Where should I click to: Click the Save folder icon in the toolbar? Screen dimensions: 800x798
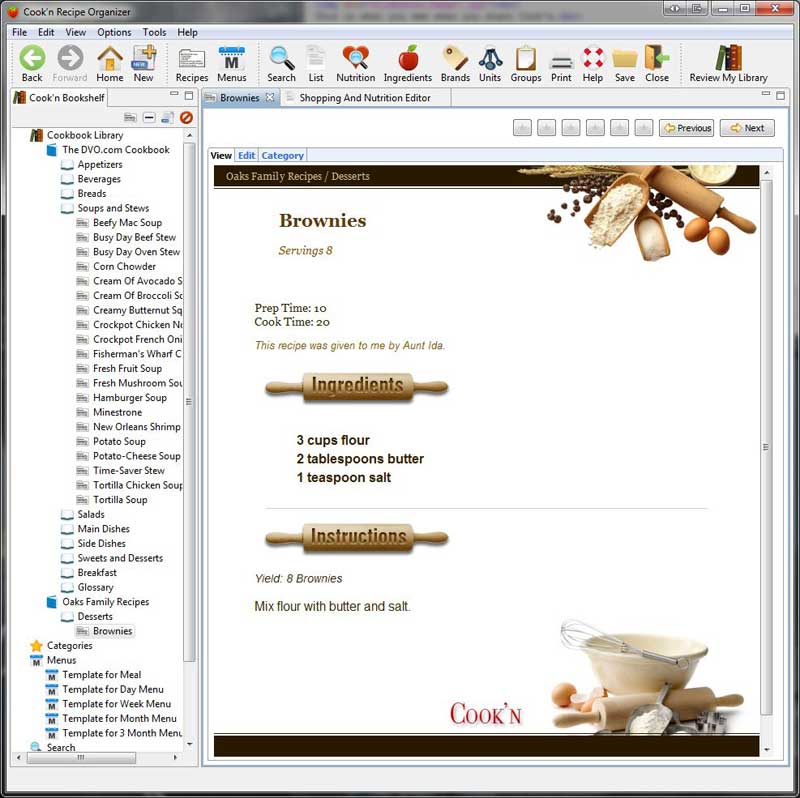(x=625, y=63)
